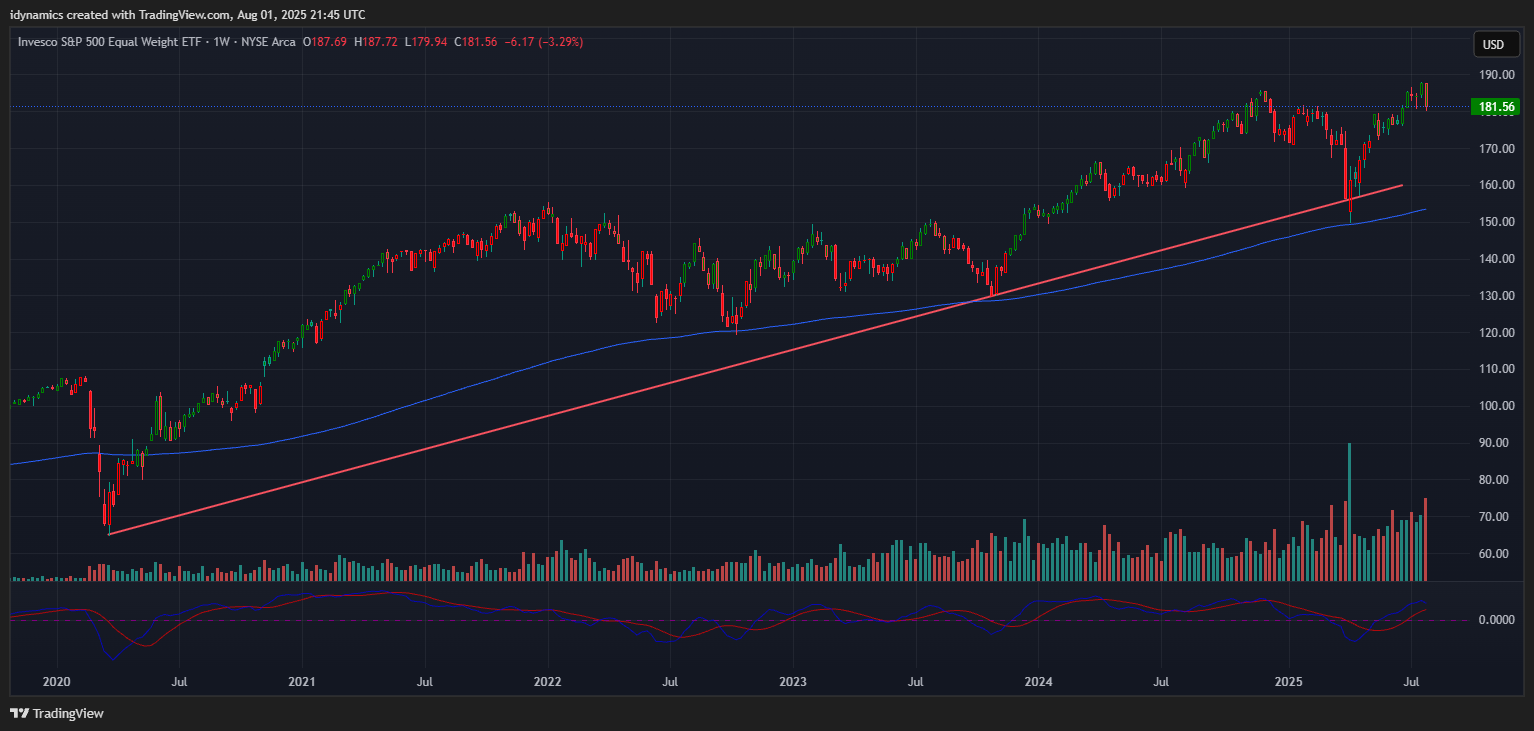Click the Jul label between 2023 and 2024
The height and width of the screenshot is (731, 1534).
pyautogui.click(x=915, y=682)
